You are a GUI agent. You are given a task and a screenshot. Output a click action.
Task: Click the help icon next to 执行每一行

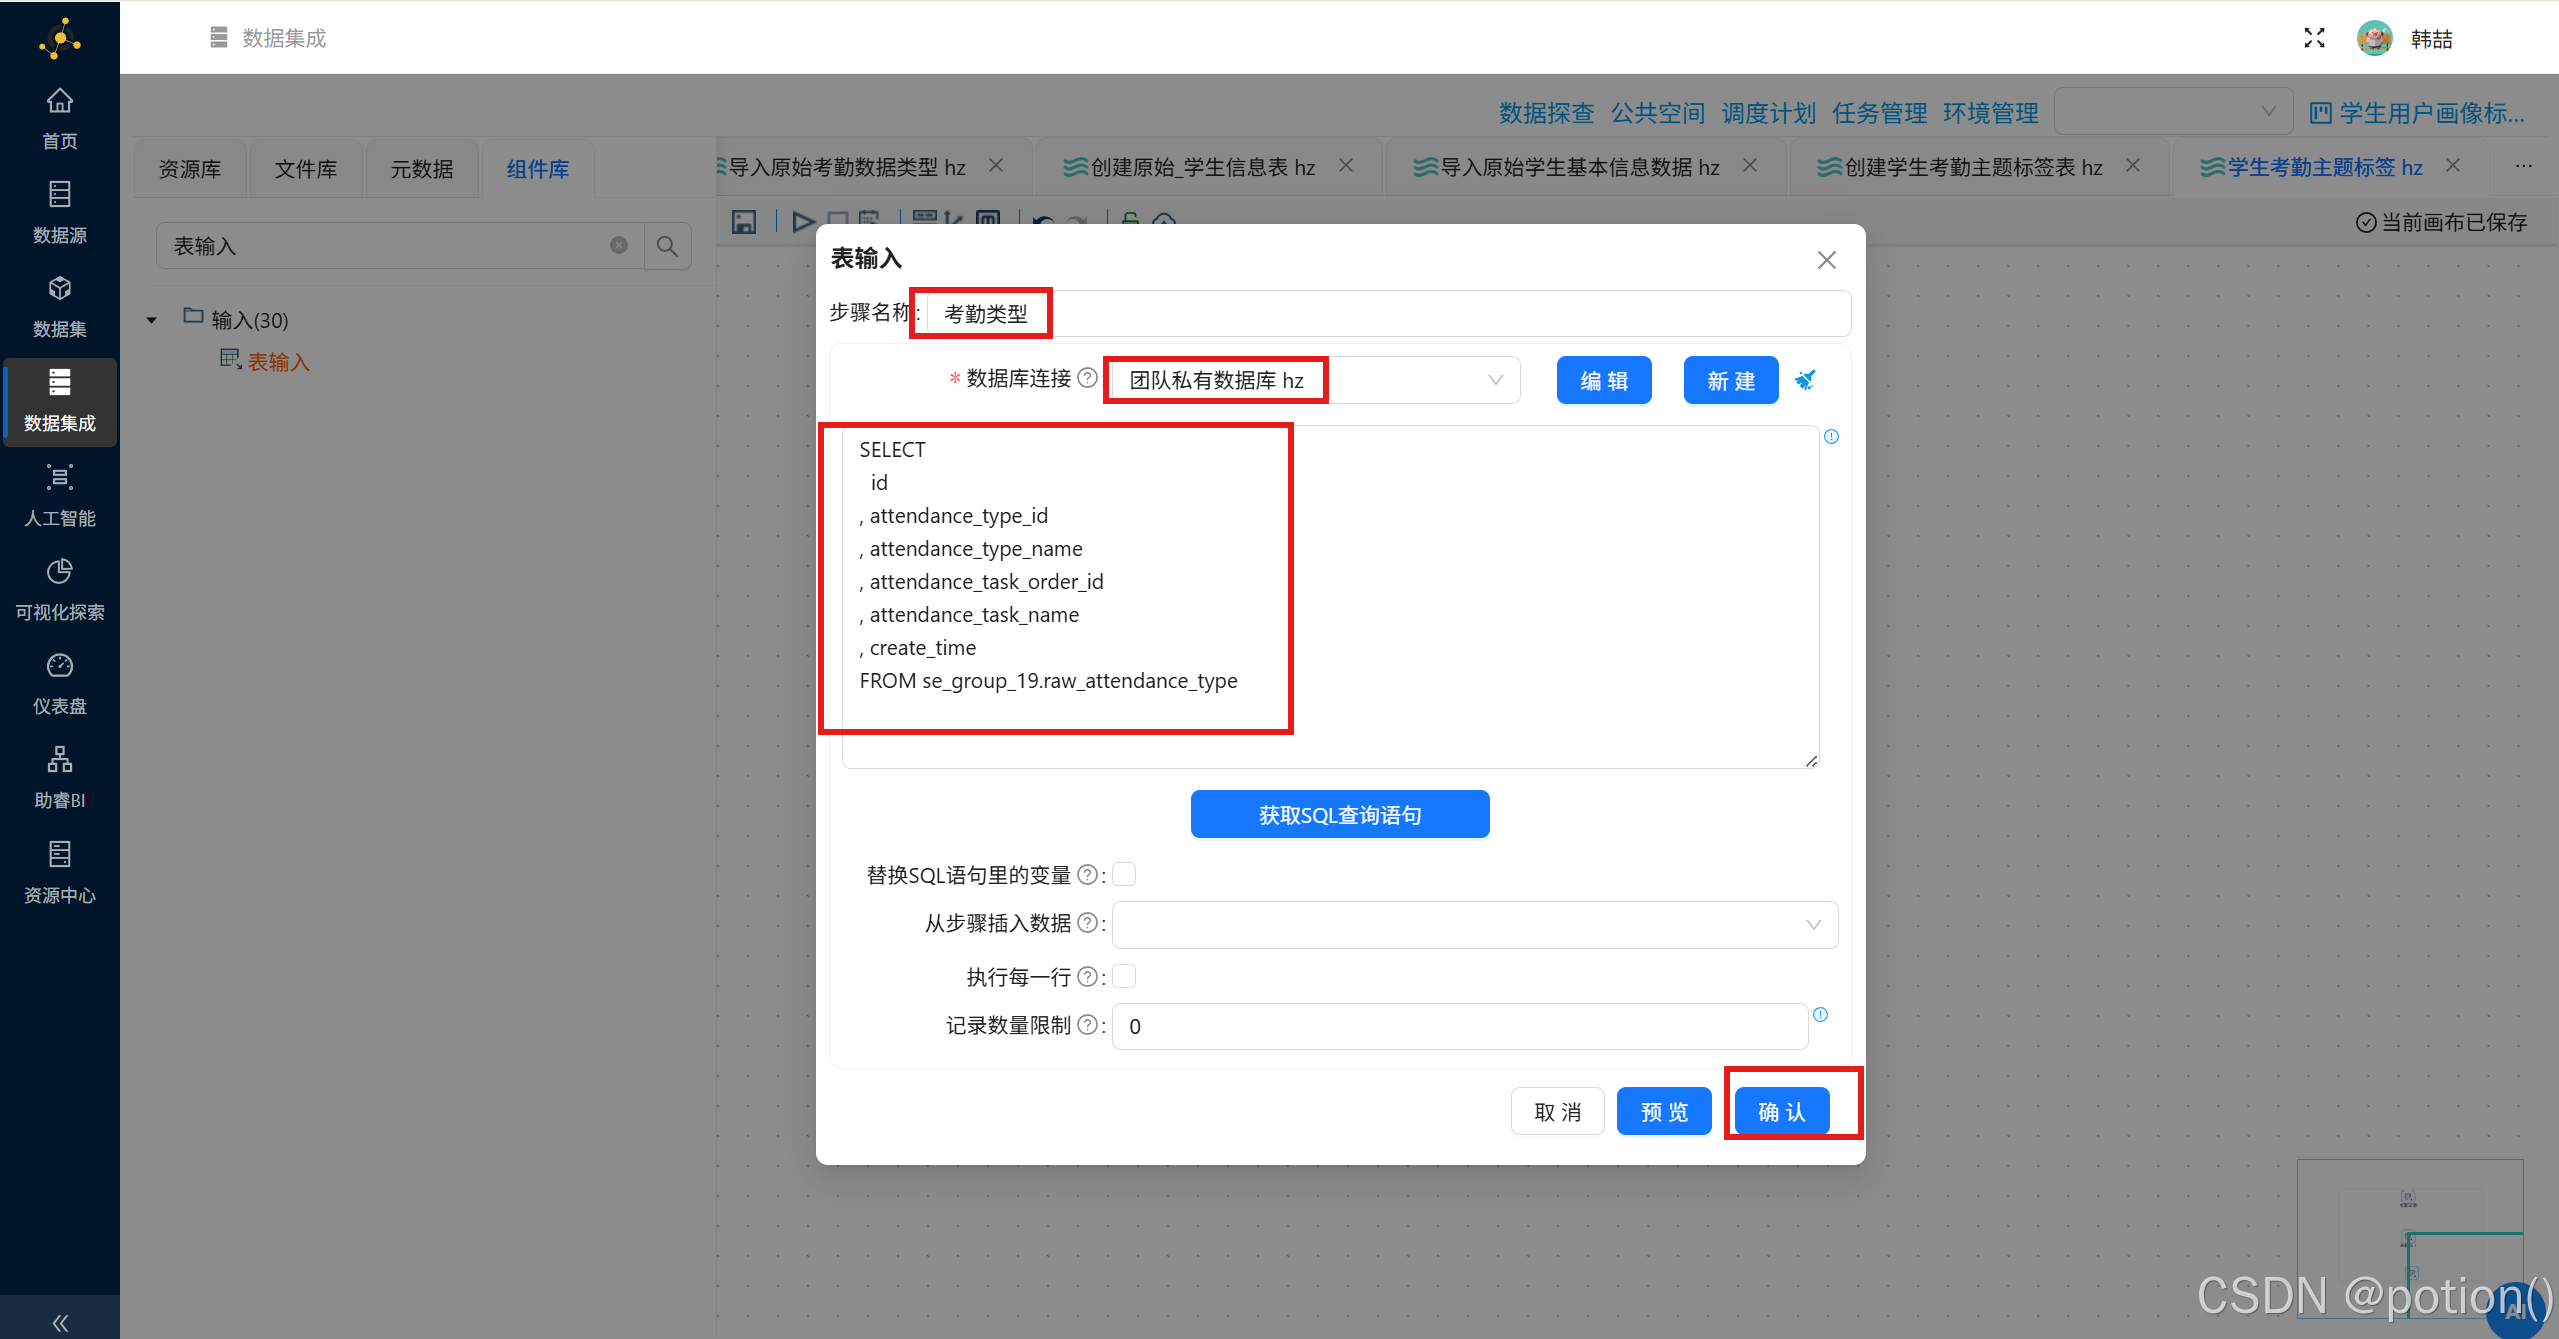pos(1088,976)
